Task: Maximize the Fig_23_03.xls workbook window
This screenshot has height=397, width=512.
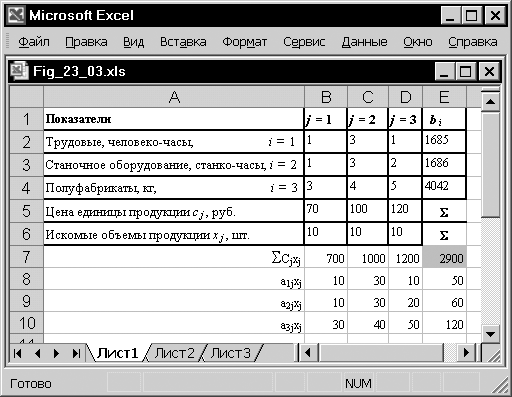Action: [x=466, y=71]
